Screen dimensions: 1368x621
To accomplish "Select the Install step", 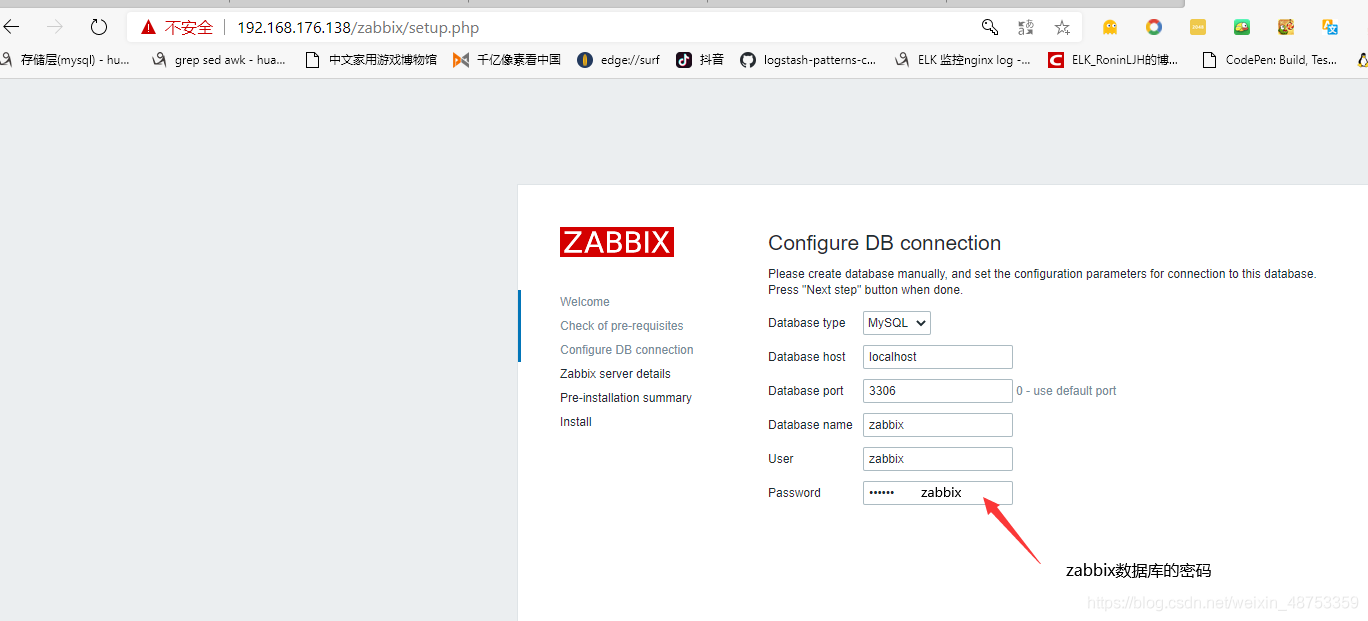I will click(576, 422).
